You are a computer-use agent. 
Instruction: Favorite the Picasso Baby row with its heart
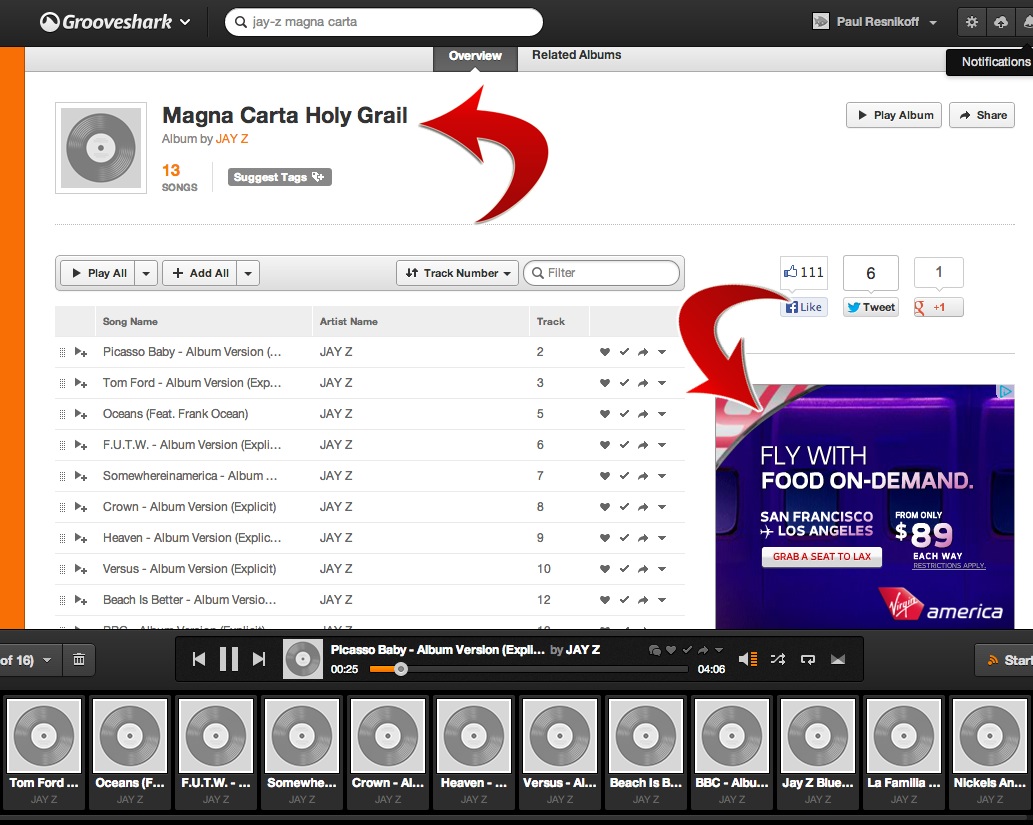(x=605, y=352)
